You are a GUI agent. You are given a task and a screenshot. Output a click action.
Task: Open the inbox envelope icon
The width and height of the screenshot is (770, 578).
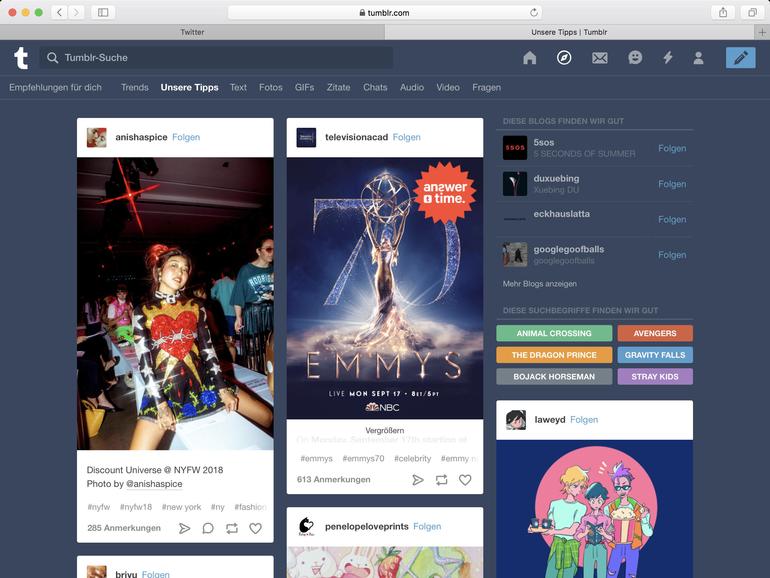click(x=600, y=58)
